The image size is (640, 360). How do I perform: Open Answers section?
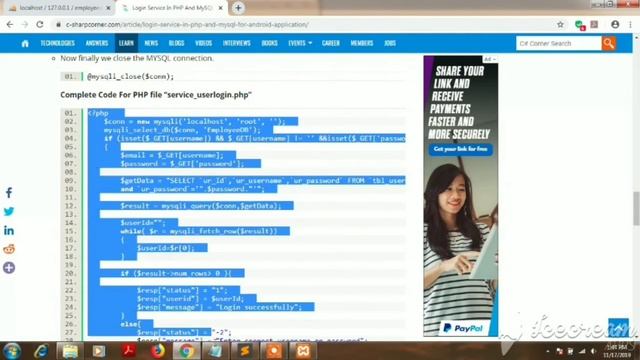coord(97,43)
